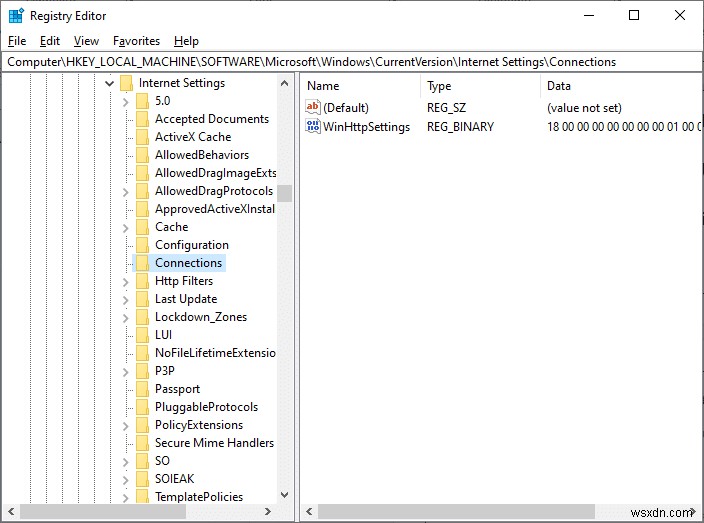Image resolution: width=704 pixels, height=523 pixels.
Task: Expand the Cache key
Action: pos(126,228)
